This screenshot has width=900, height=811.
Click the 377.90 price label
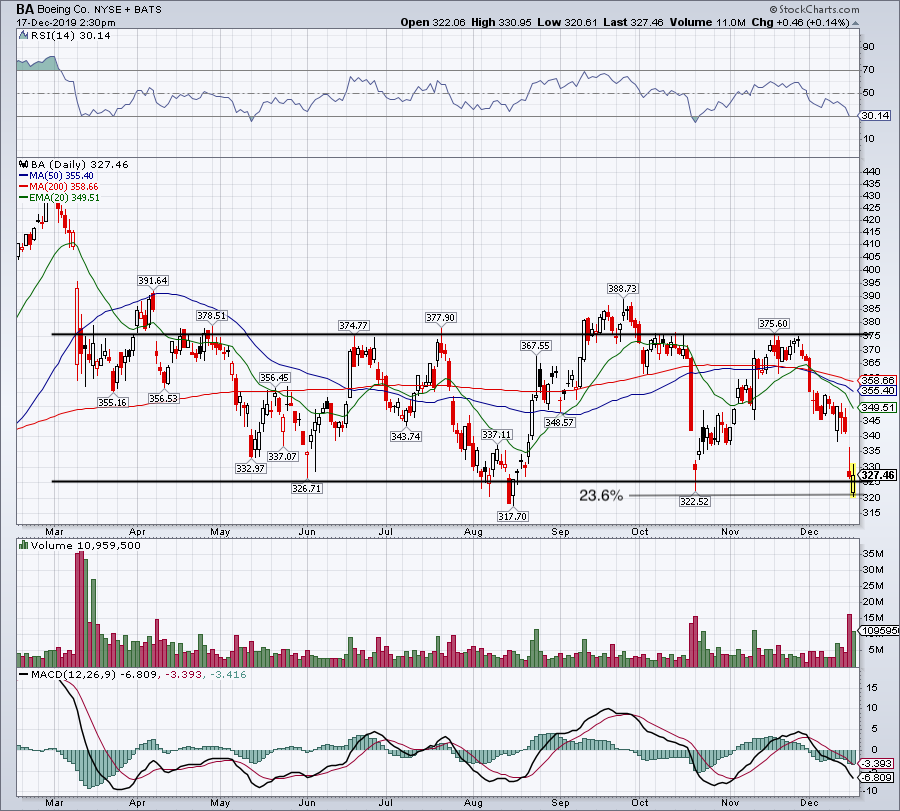pos(441,317)
